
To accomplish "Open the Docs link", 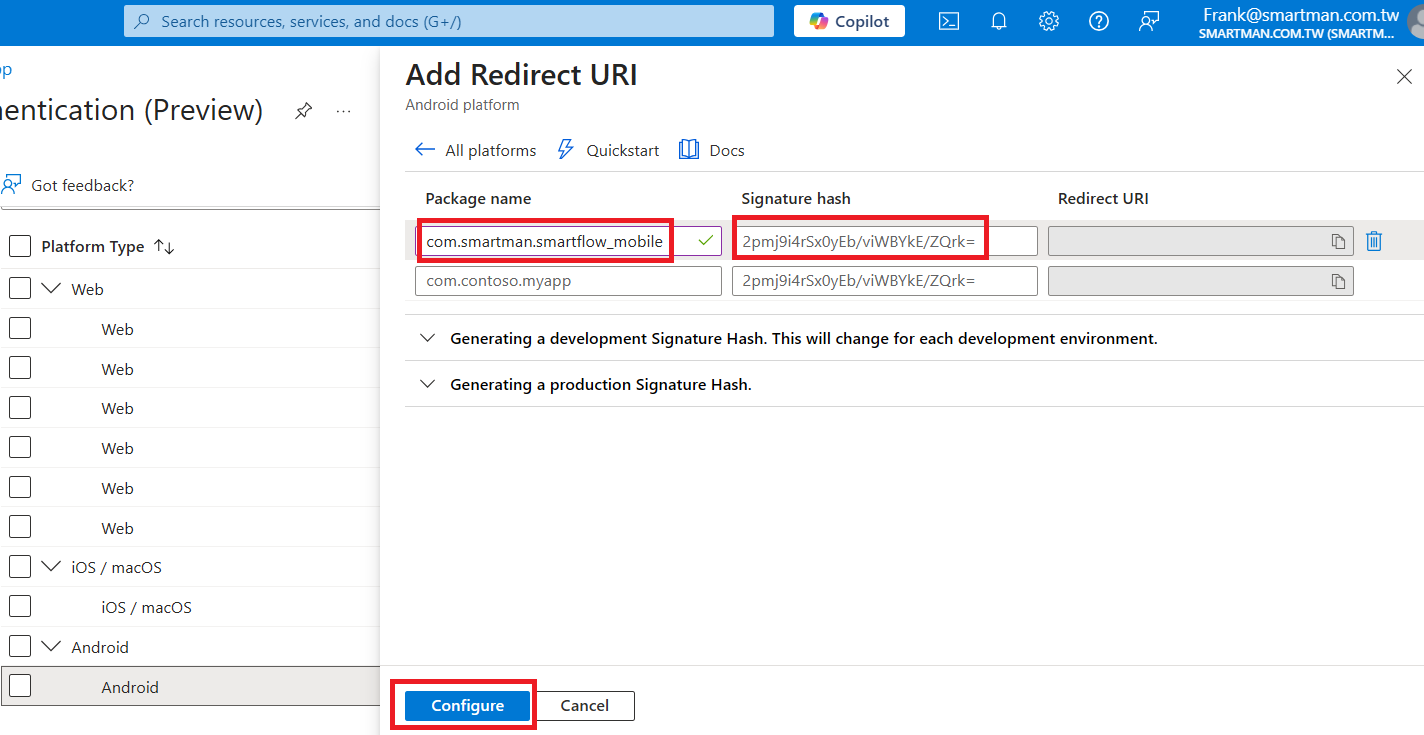I will point(712,150).
